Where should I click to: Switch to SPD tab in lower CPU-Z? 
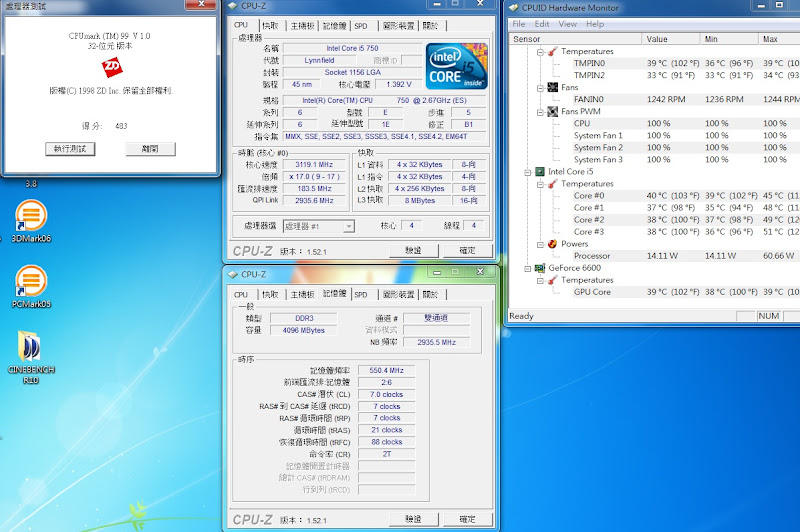pos(361,294)
